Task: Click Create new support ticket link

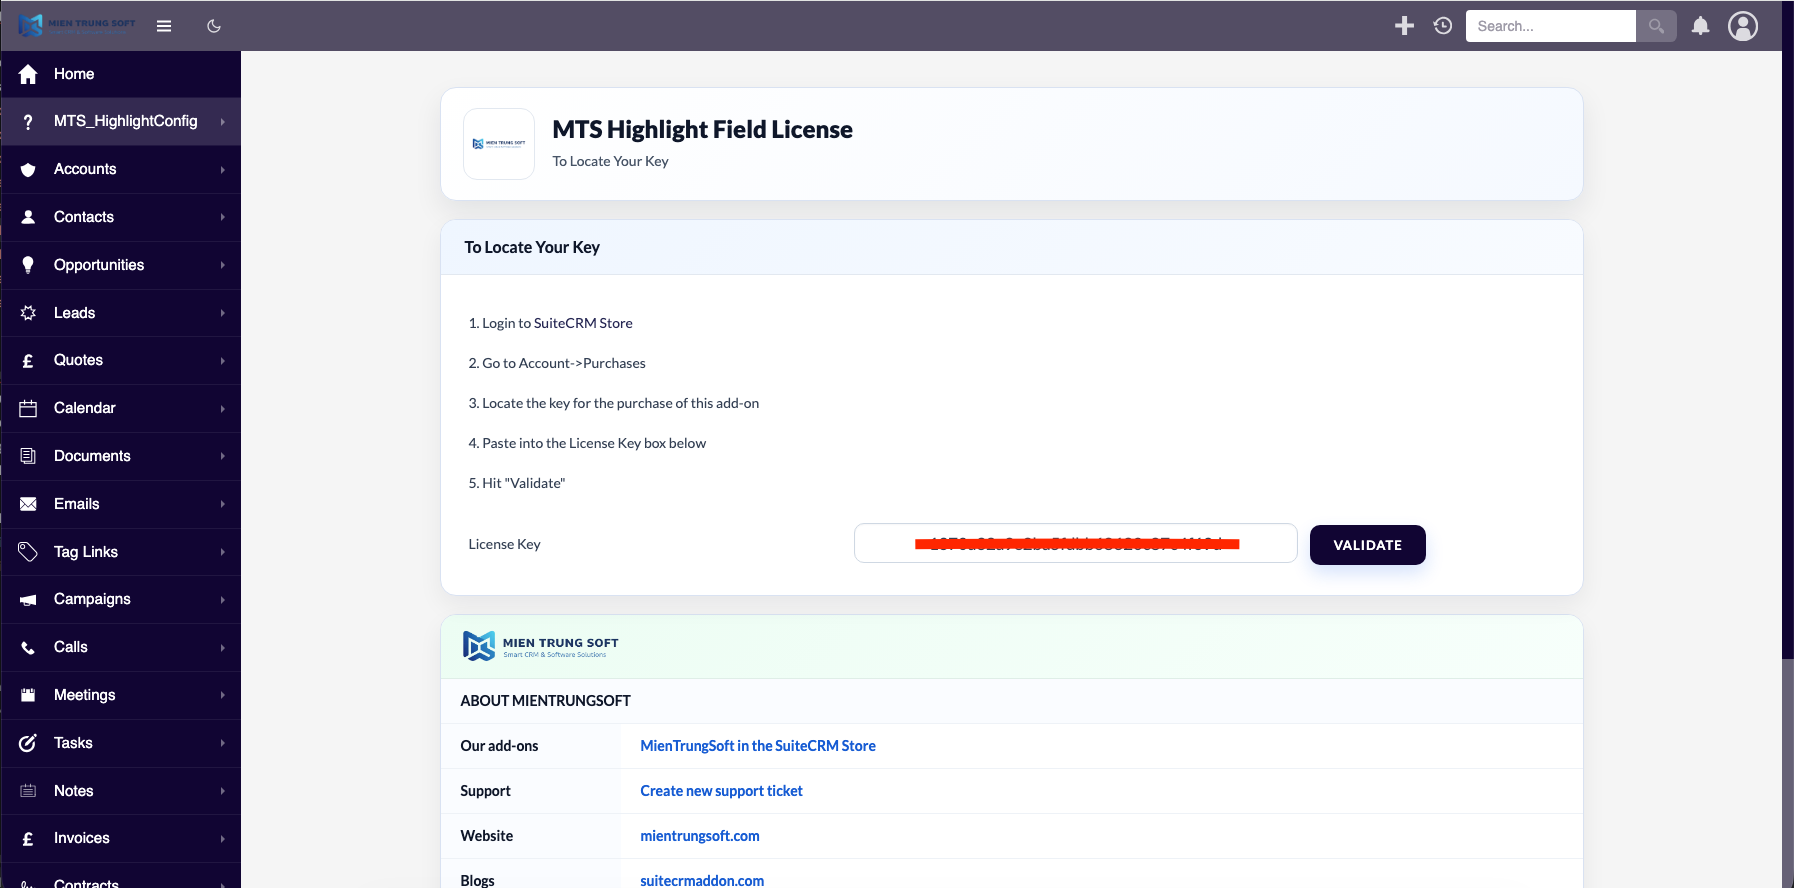Action: pyautogui.click(x=721, y=791)
